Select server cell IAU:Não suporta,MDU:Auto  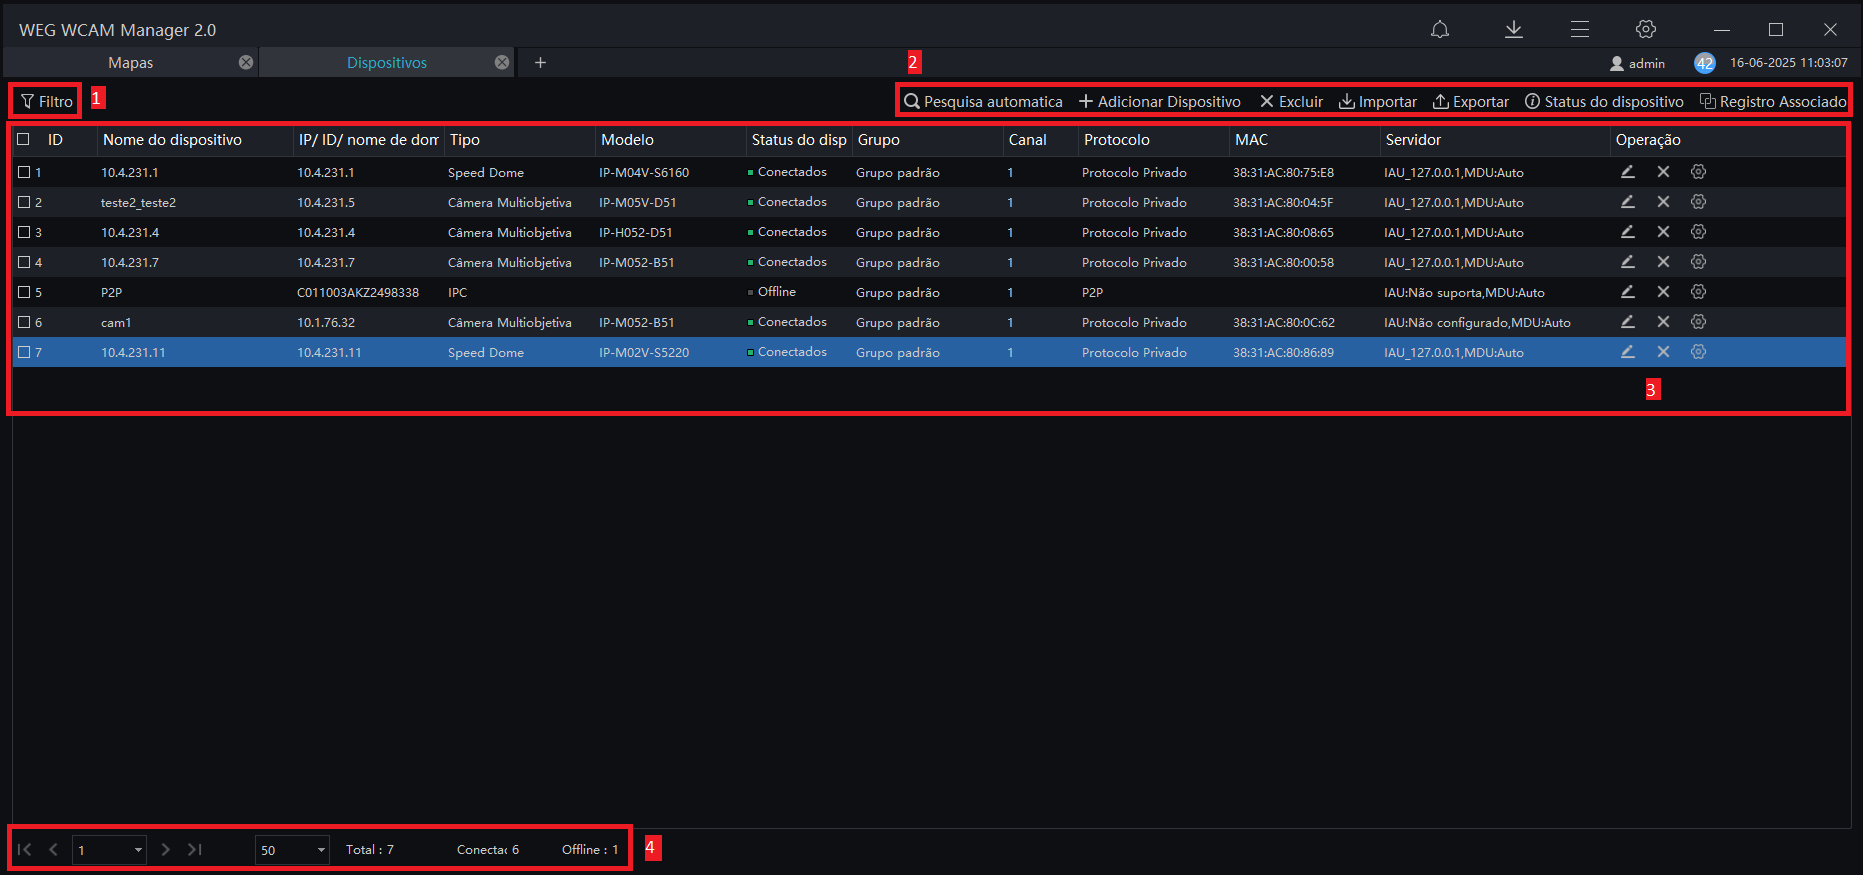[x=1464, y=293]
